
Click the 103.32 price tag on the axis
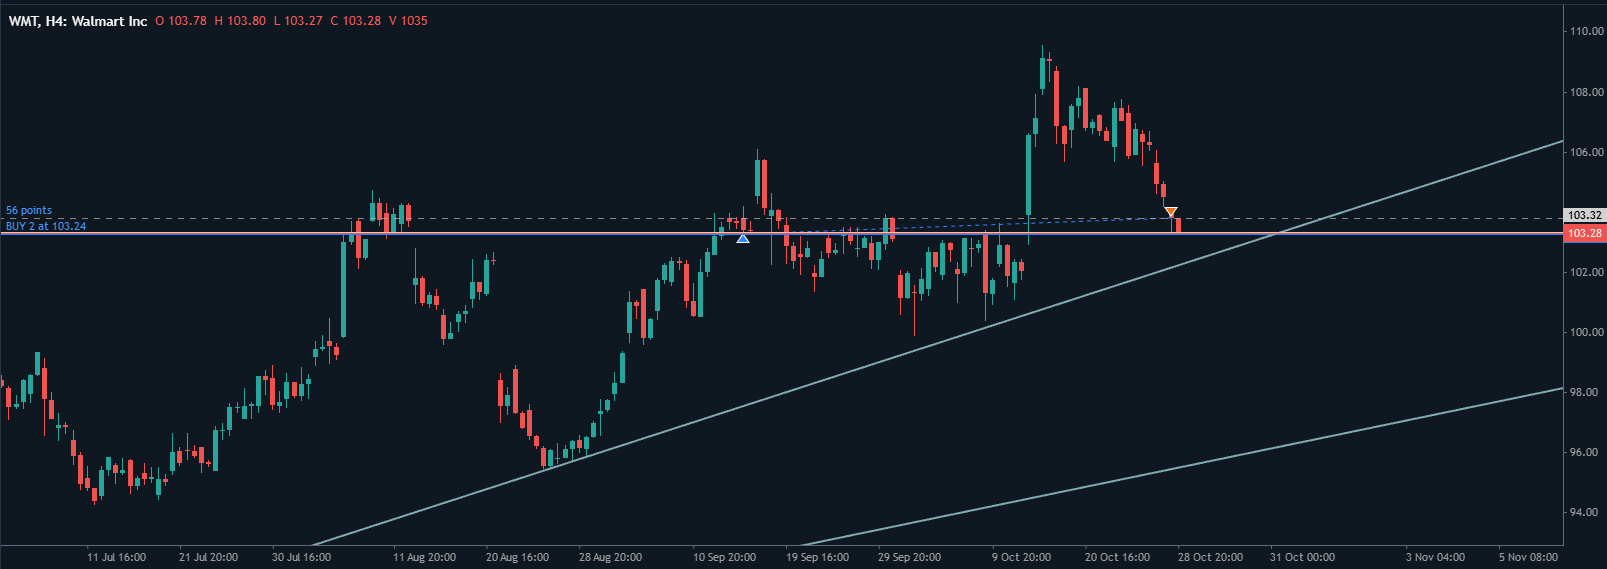tap(1585, 215)
